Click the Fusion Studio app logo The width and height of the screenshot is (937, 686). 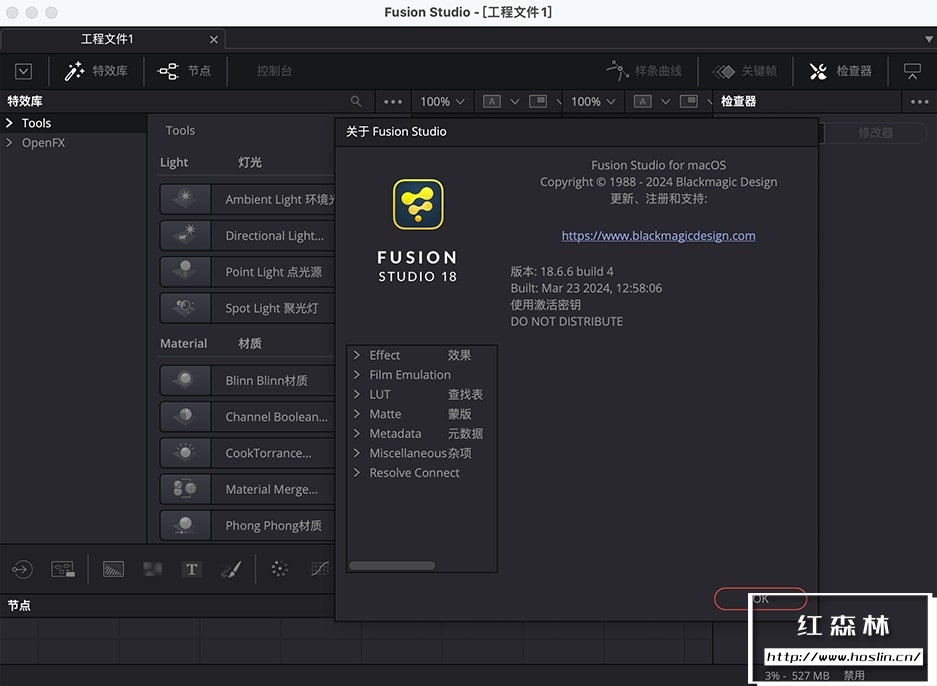tap(418, 204)
